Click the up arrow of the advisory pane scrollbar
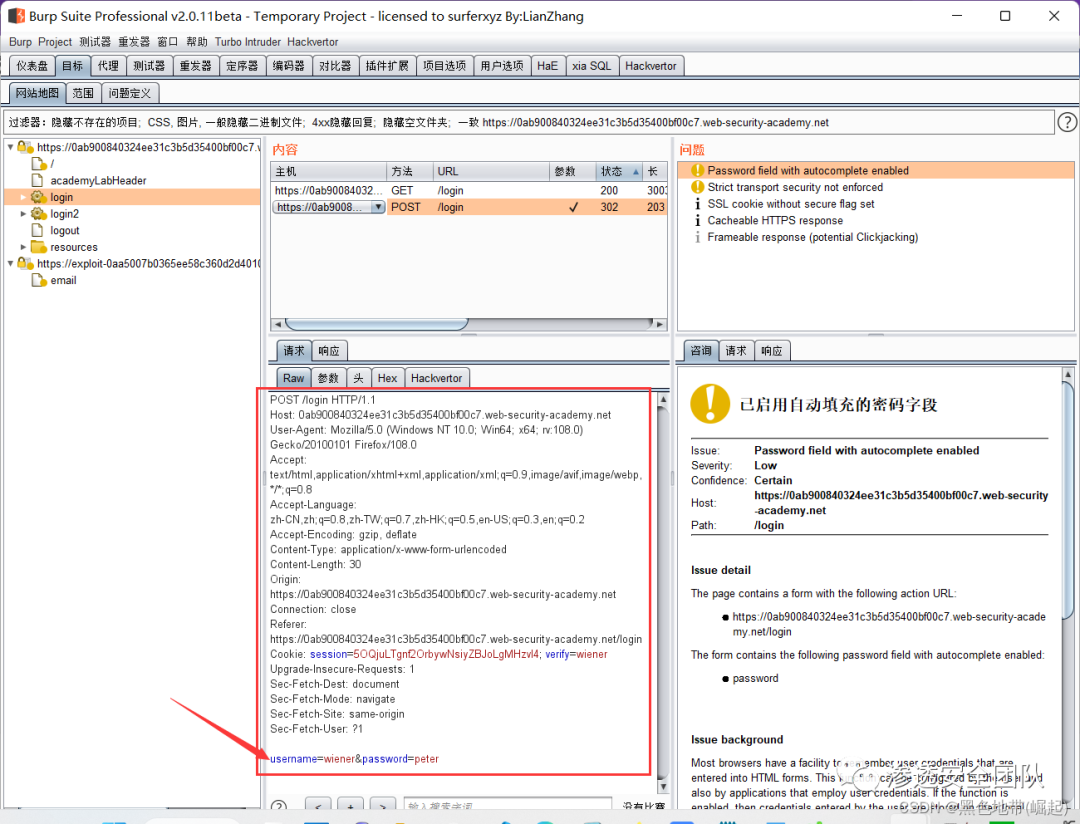This screenshot has height=824, width=1080. (x=1068, y=374)
